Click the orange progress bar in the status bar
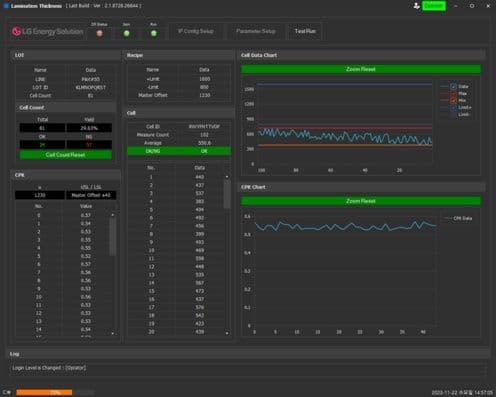 coord(44,392)
